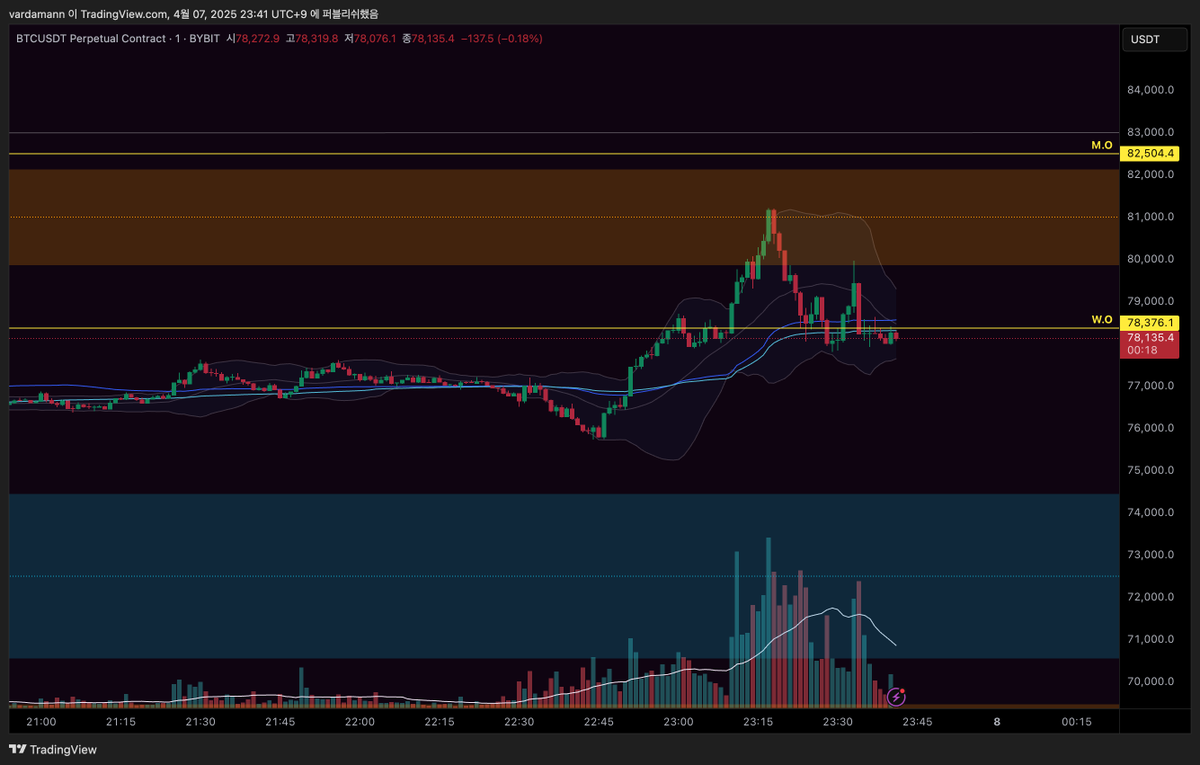Image resolution: width=1200 pixels, height=765 pixels.
Task: Click the 21:45 time axis label
Action: [280, 722]
